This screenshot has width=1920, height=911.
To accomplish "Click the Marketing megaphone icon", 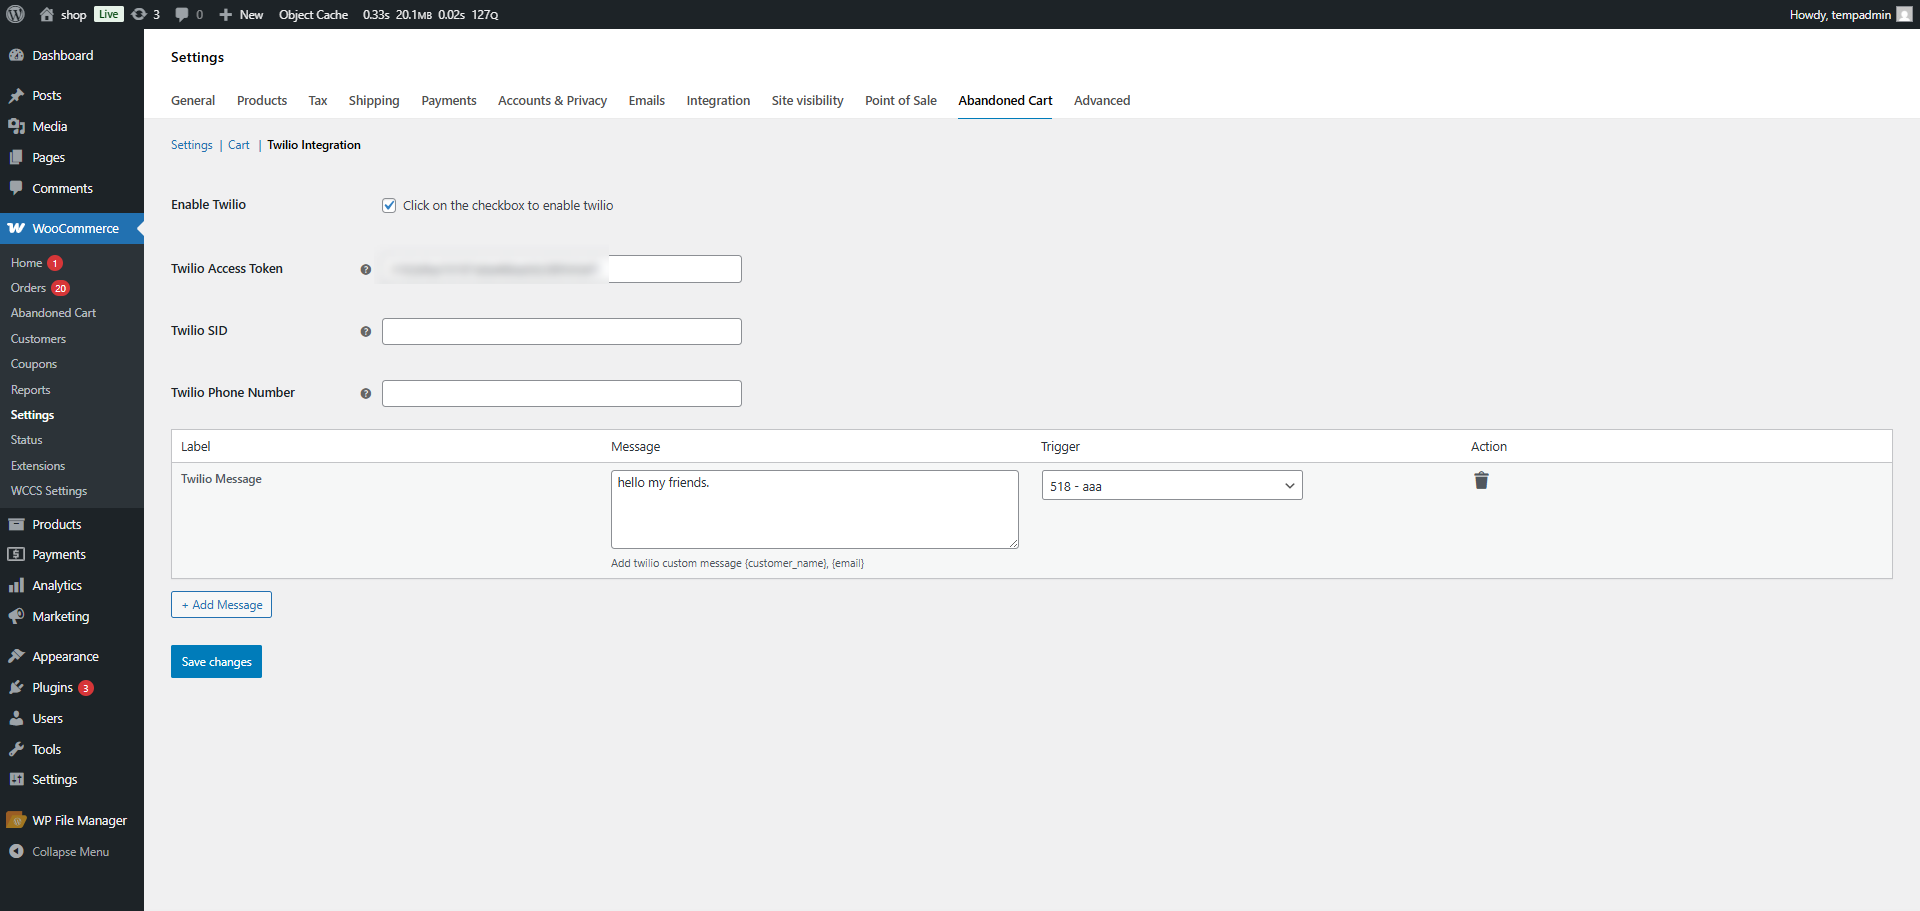I will point(16,616).
